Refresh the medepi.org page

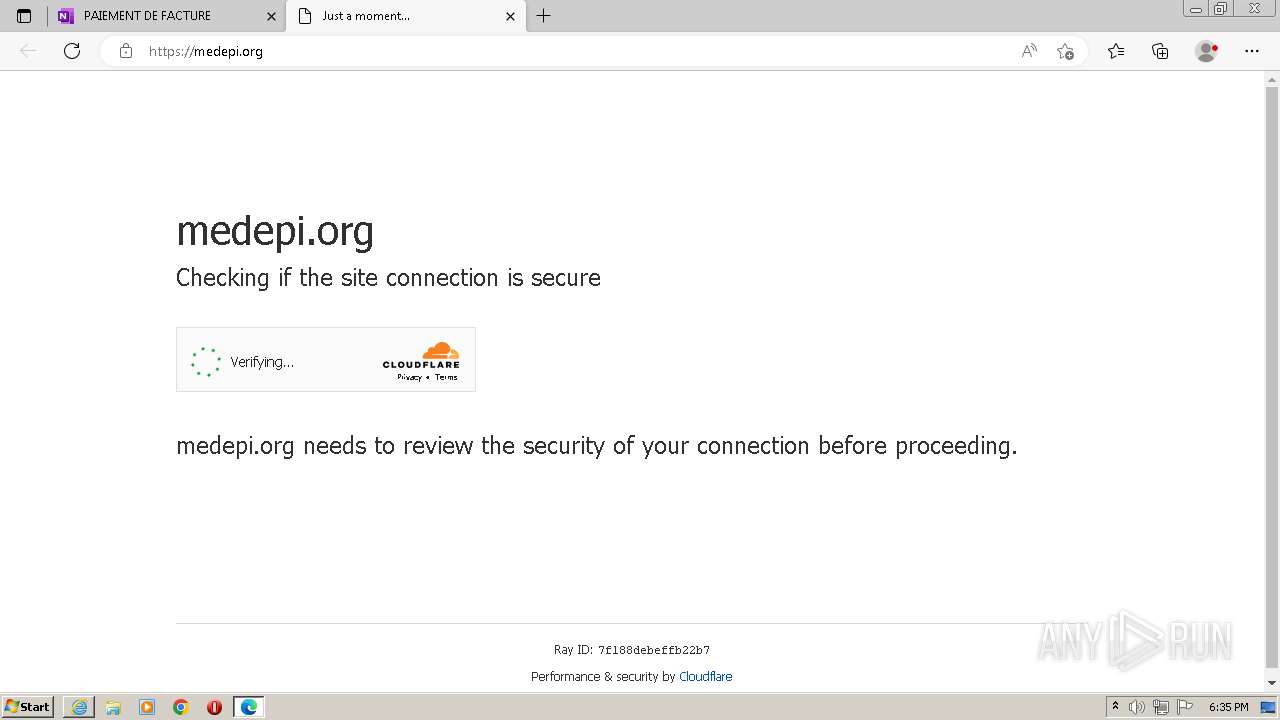click(x=72, y=51)
